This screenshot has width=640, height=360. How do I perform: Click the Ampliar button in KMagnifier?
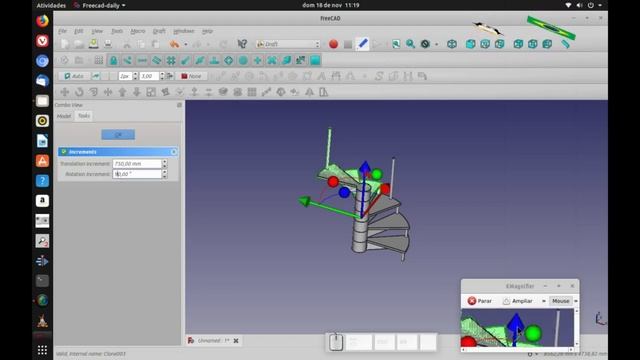click(x=518, y=301)
